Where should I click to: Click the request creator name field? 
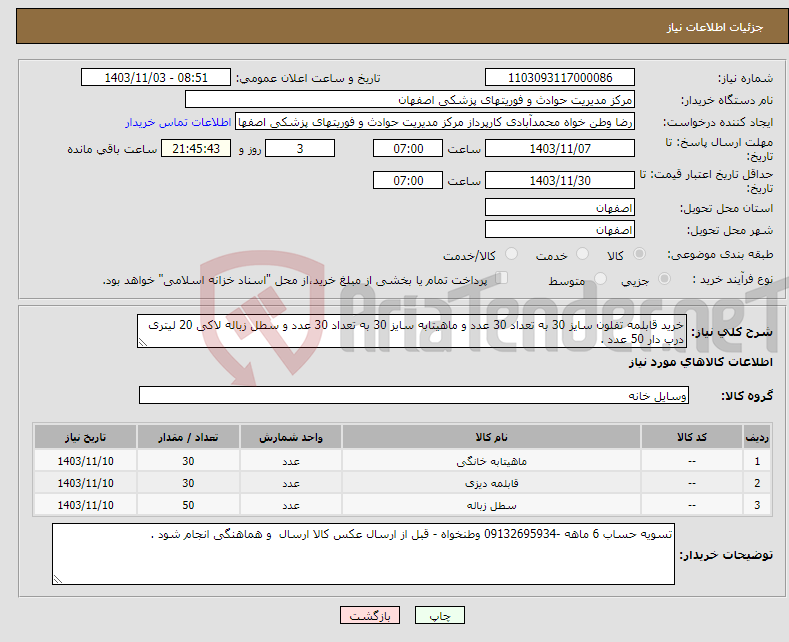pyautogui.click(x=435, y=122)
